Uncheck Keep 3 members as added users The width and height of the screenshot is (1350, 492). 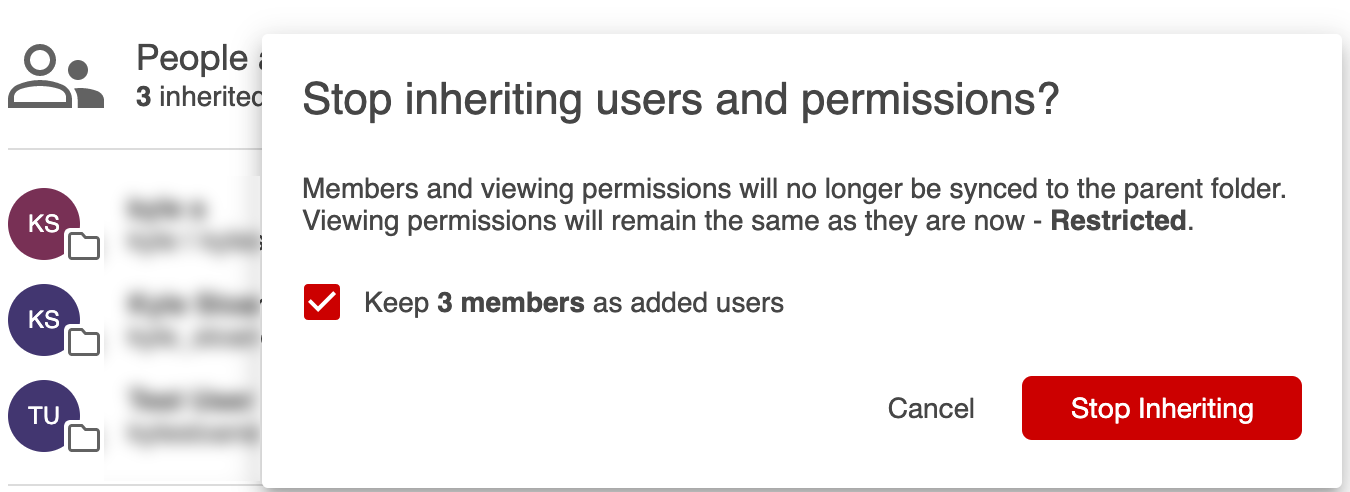coord(322,302)
